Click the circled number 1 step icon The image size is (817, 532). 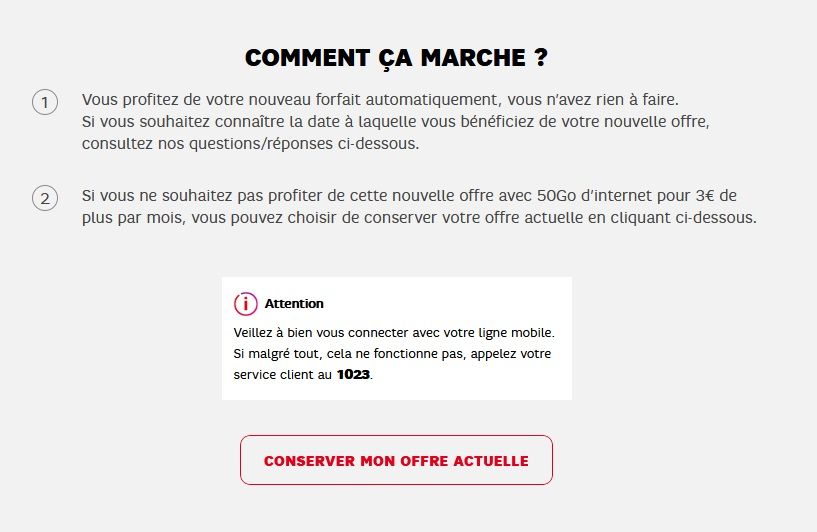45,103
